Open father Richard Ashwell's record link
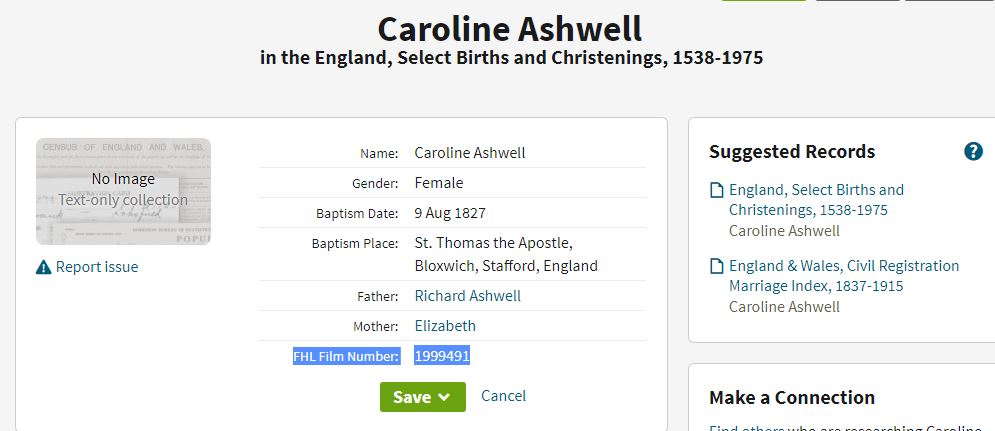Viewport: 995px width, 431px height. (x=468, y=296)
